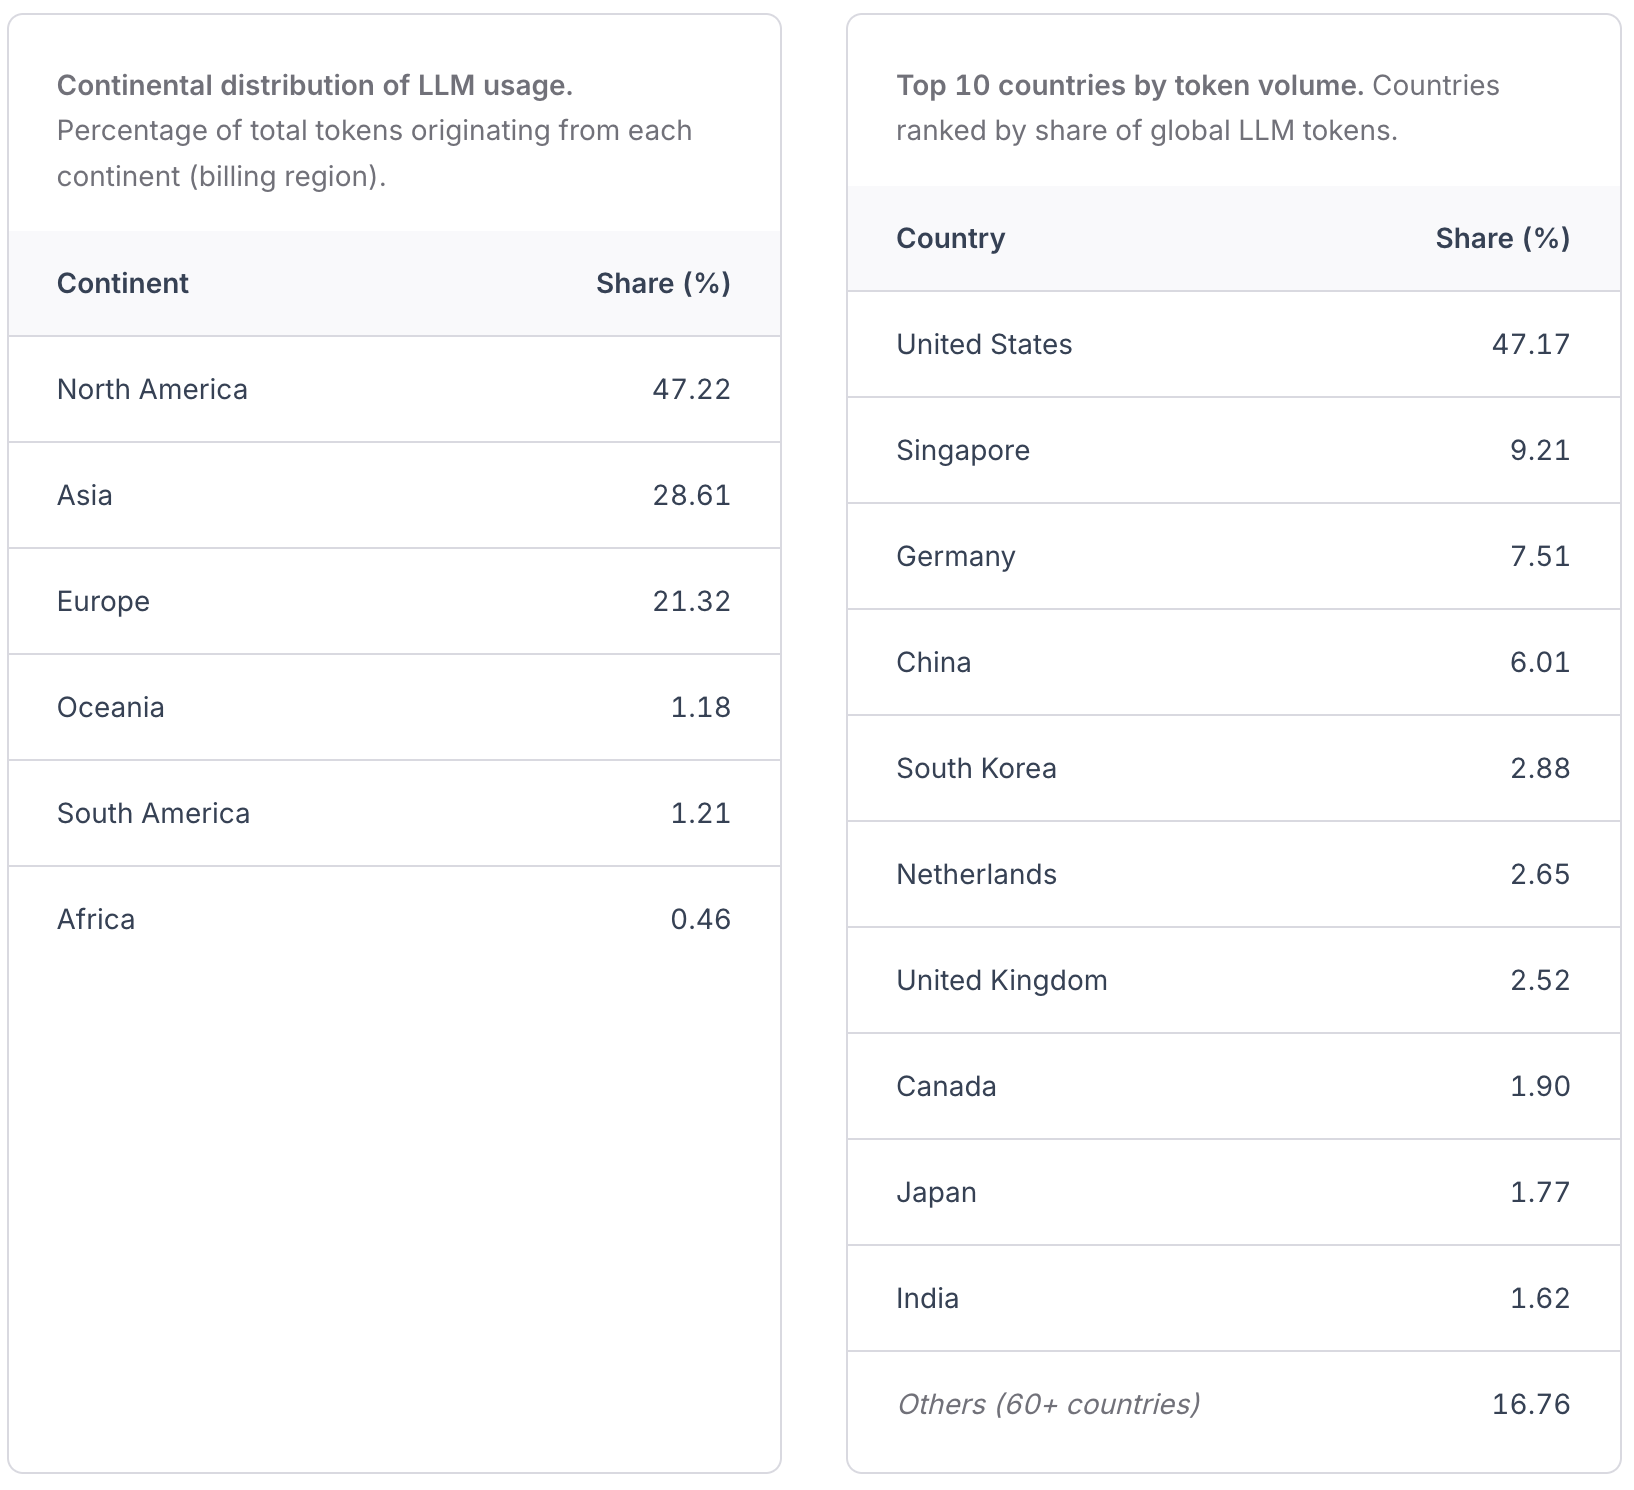Click the Oceania continent entry
Image resolution: width=1634 pixels, height=1490 pixels.
click(x=110, y=708)
